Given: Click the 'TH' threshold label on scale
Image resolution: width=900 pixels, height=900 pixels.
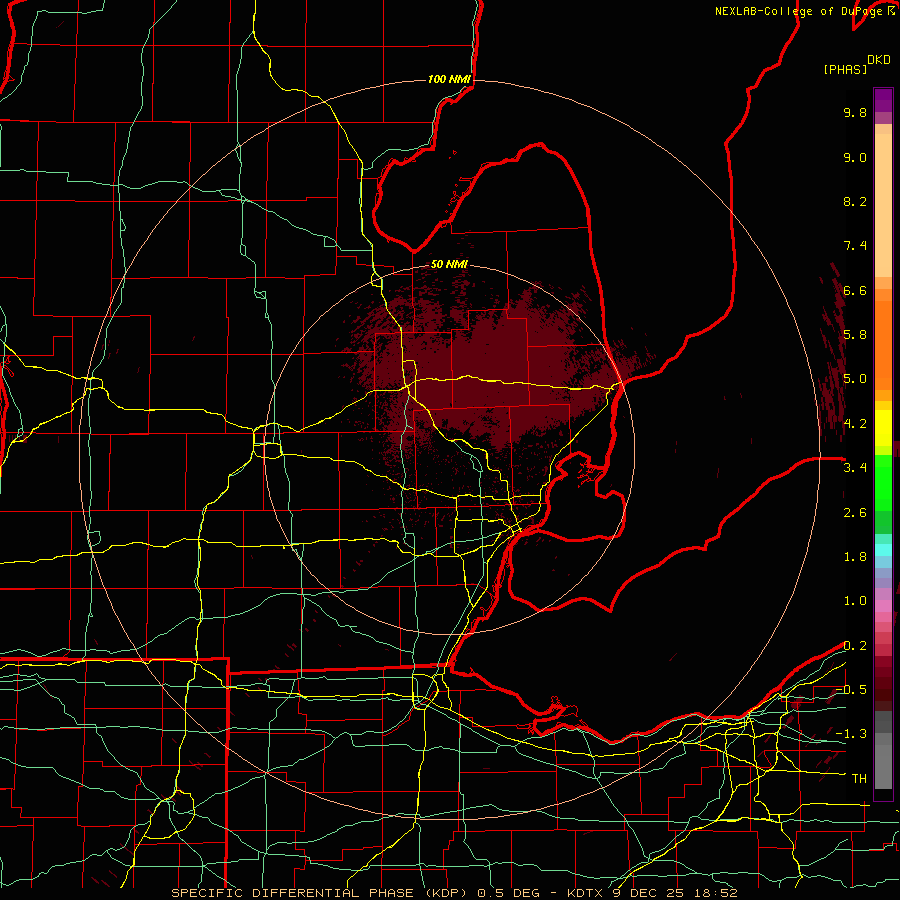Looking at the screenshot, I should (x=859, y=779).
